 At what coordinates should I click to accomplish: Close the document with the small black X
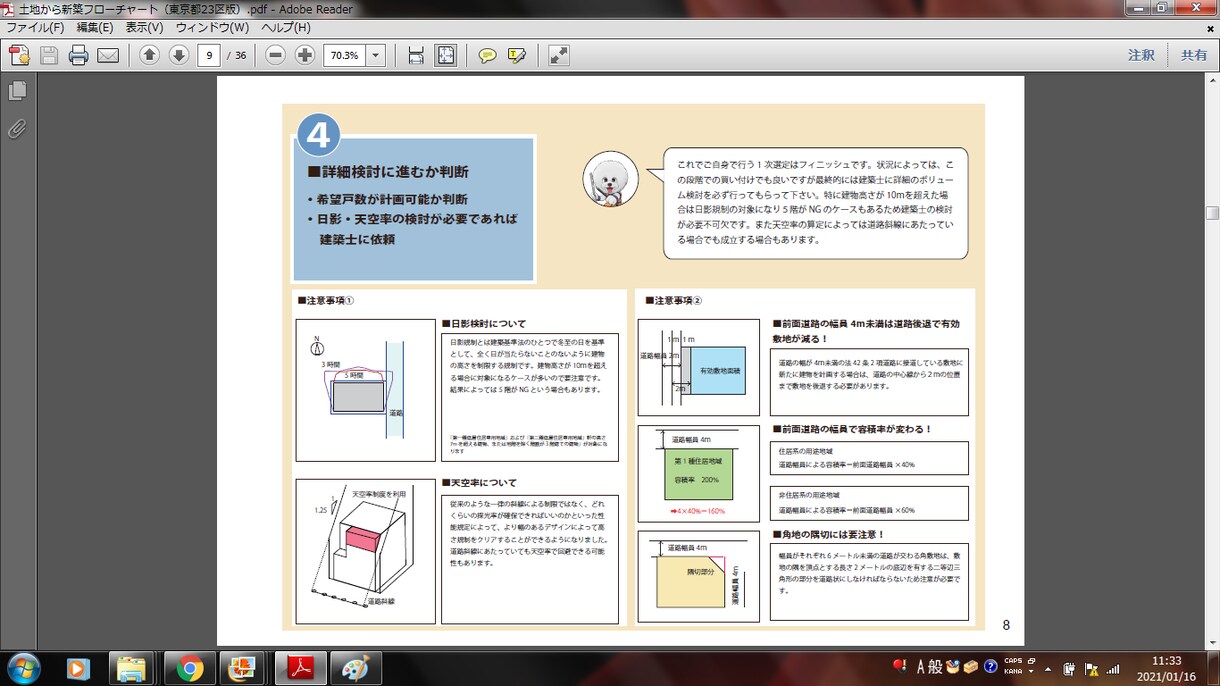click(1210, 28)
